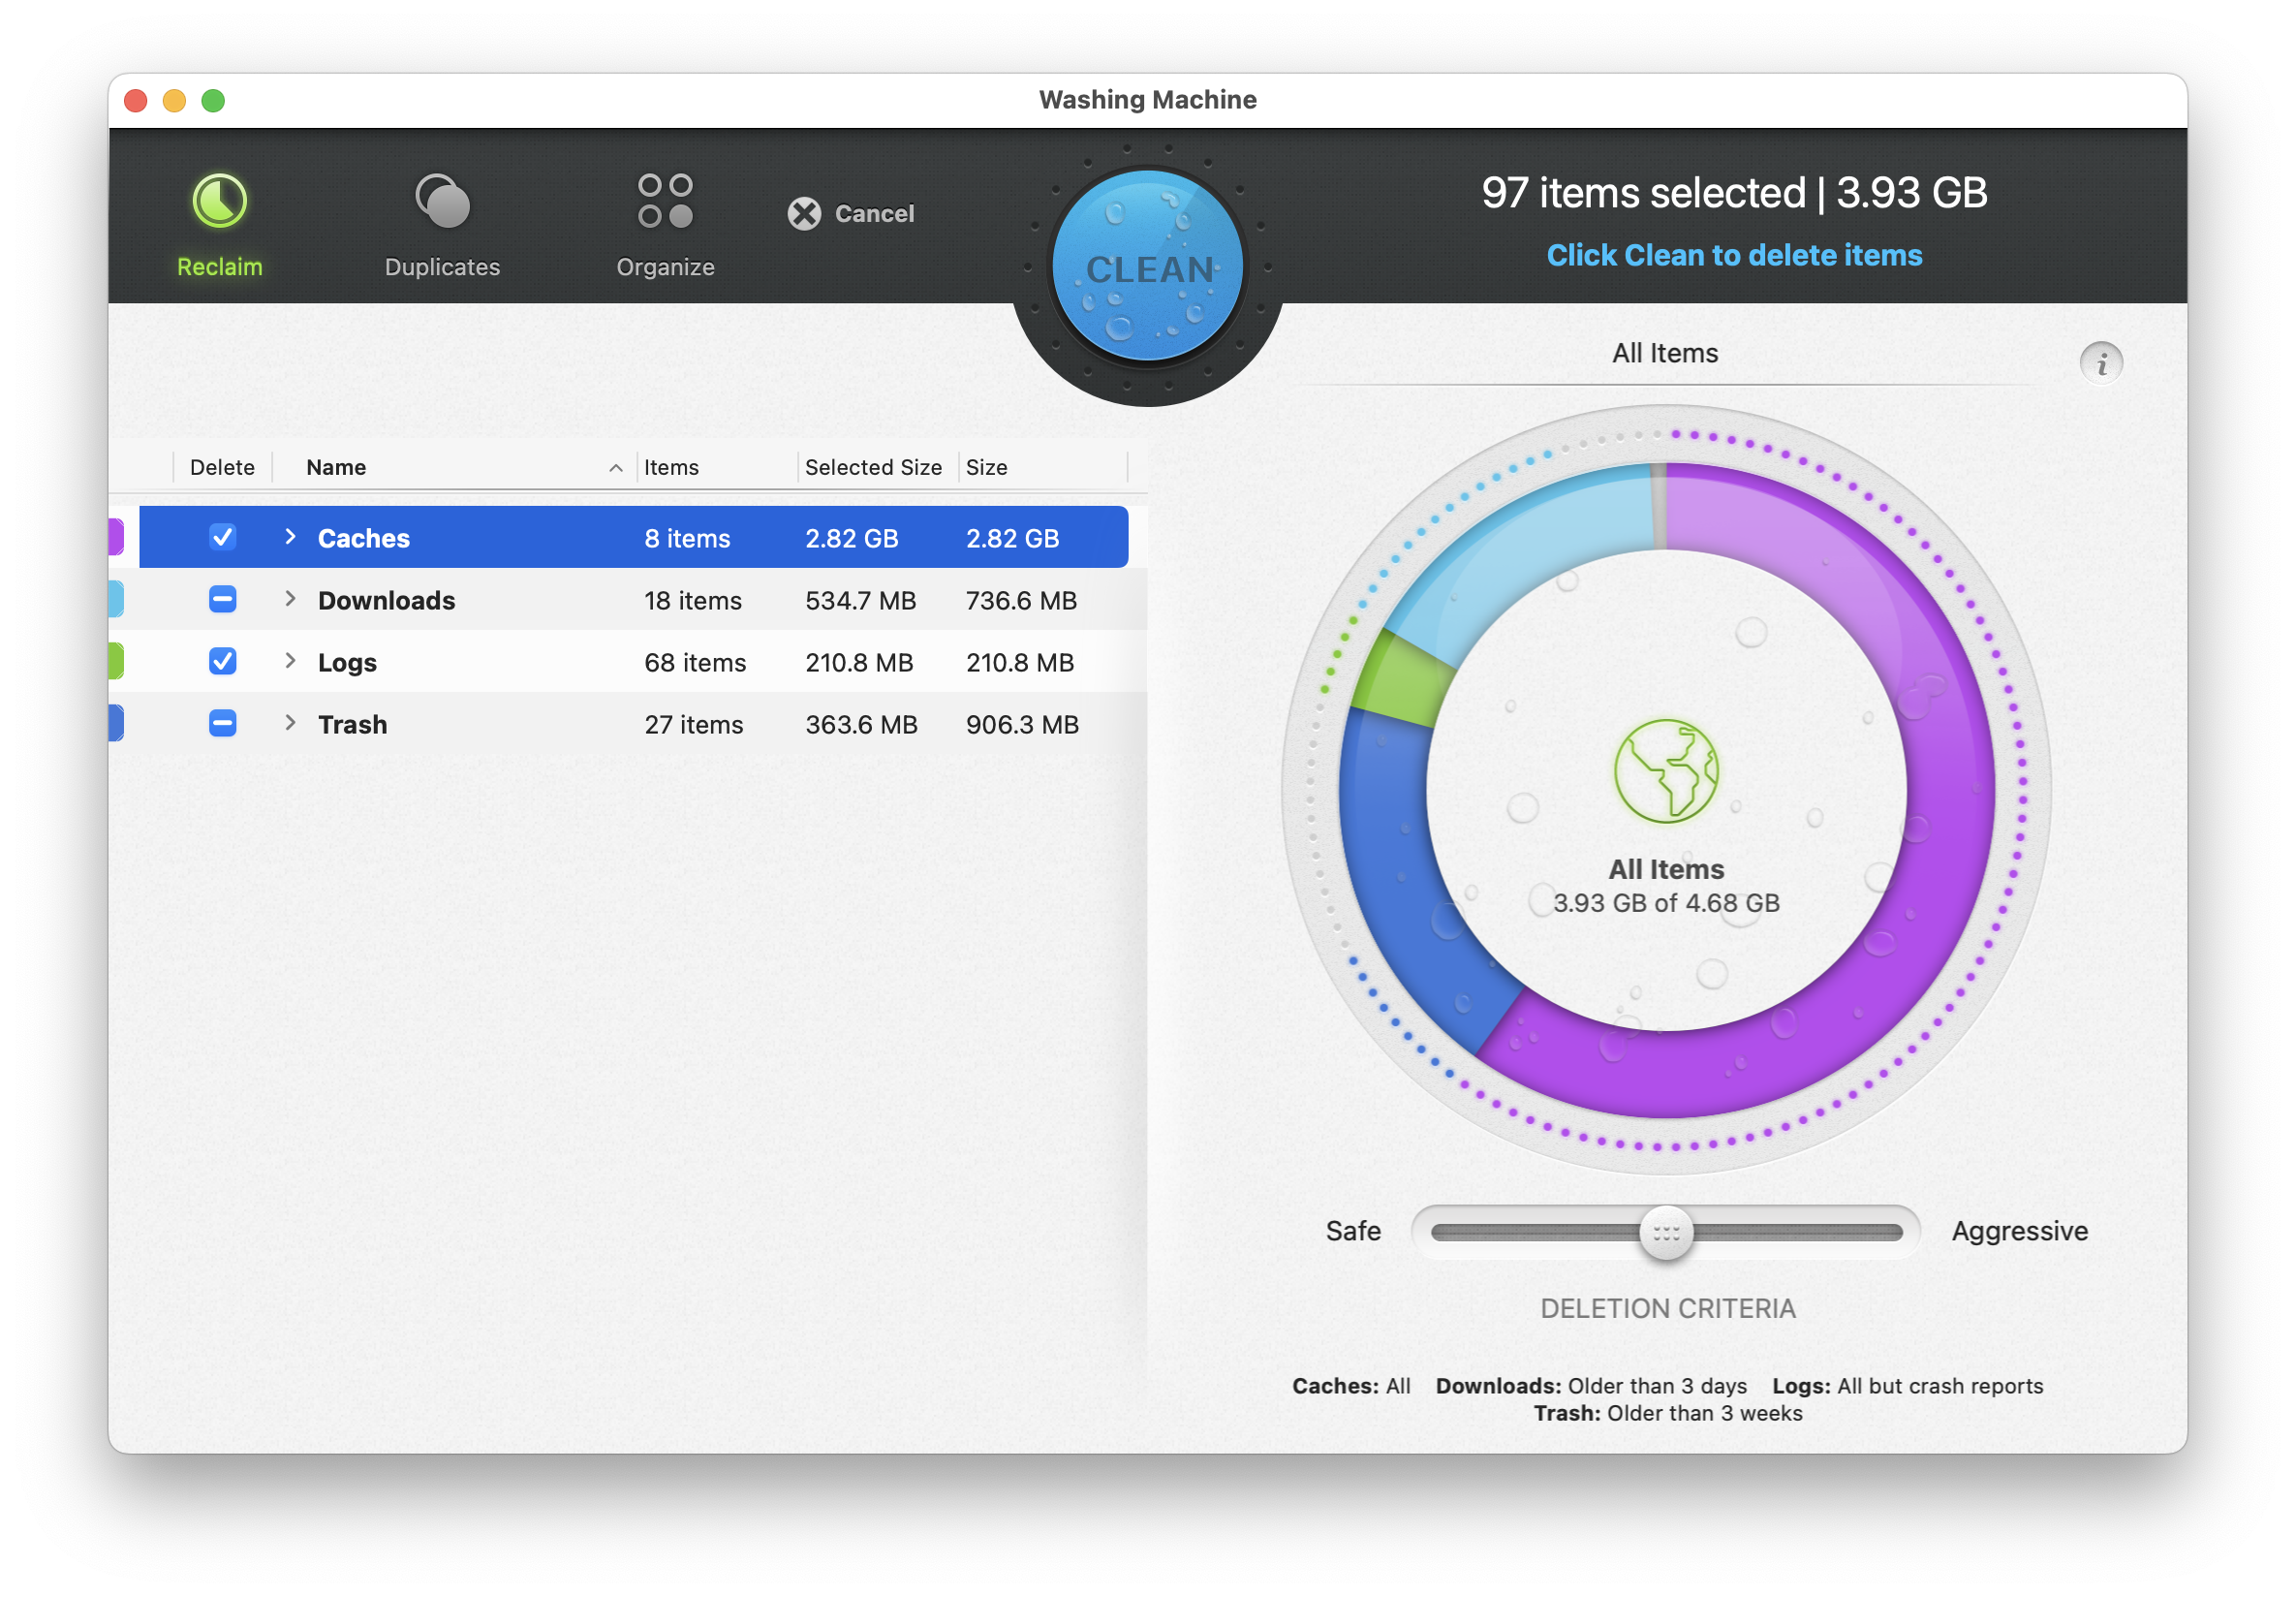Click the '18 items' cell
Image resolution: width=2296 pixels, height=1597 pixels.
tap(692, 600)
